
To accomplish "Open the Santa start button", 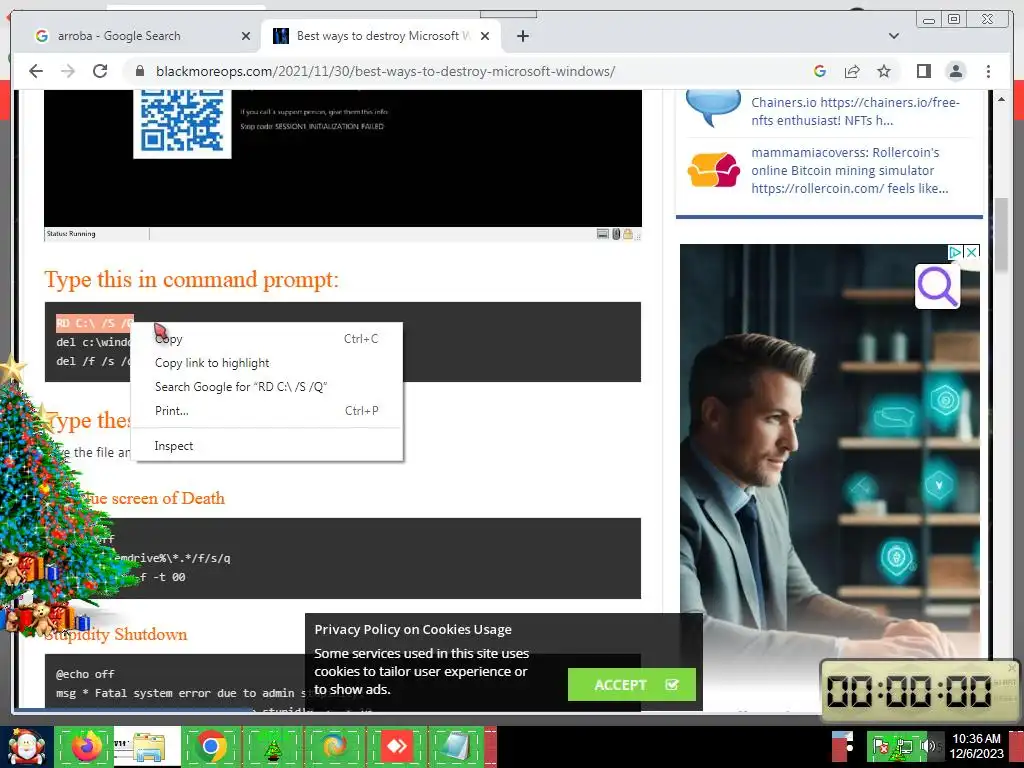I will pyautogui.click(x=26, y=746).
